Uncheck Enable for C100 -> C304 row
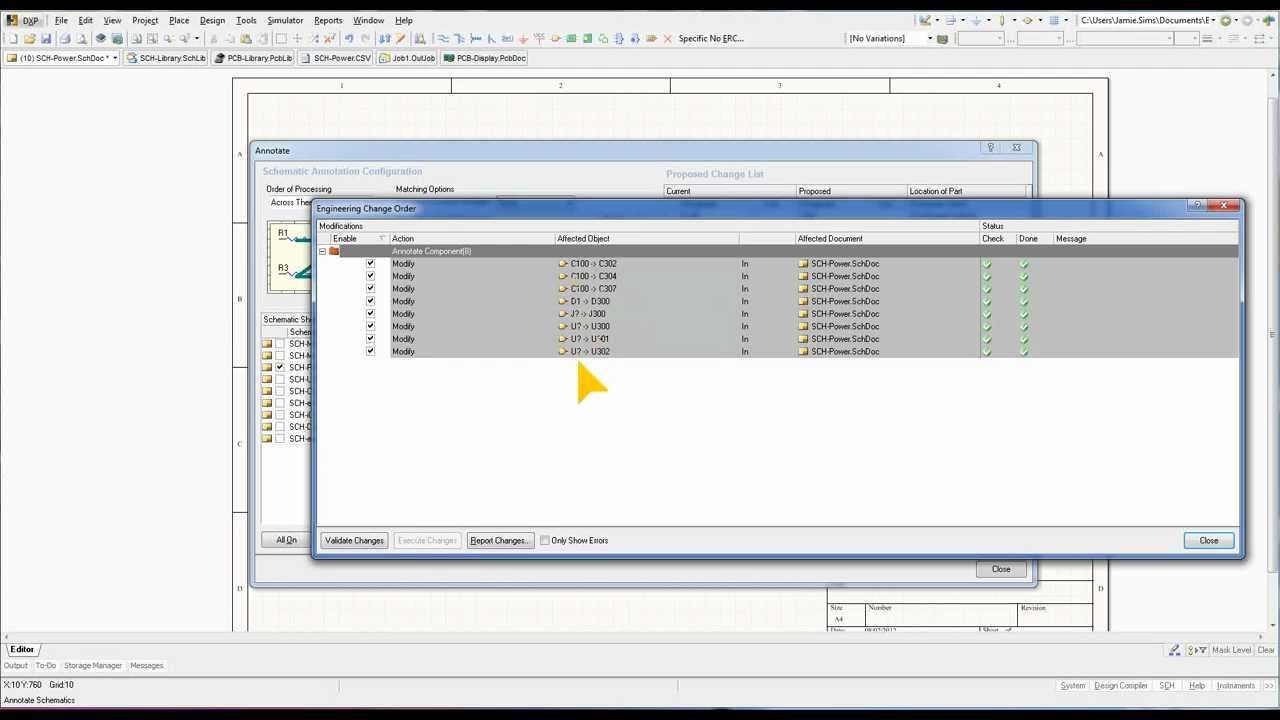This screenshot has height=720, width=1280. tap(370, 276)
